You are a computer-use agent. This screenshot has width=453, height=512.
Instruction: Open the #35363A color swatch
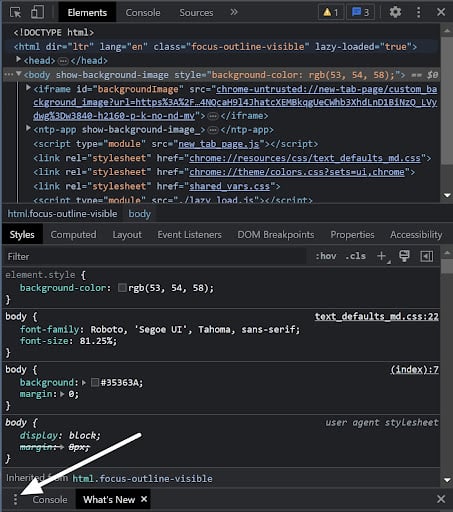point(95,382)
